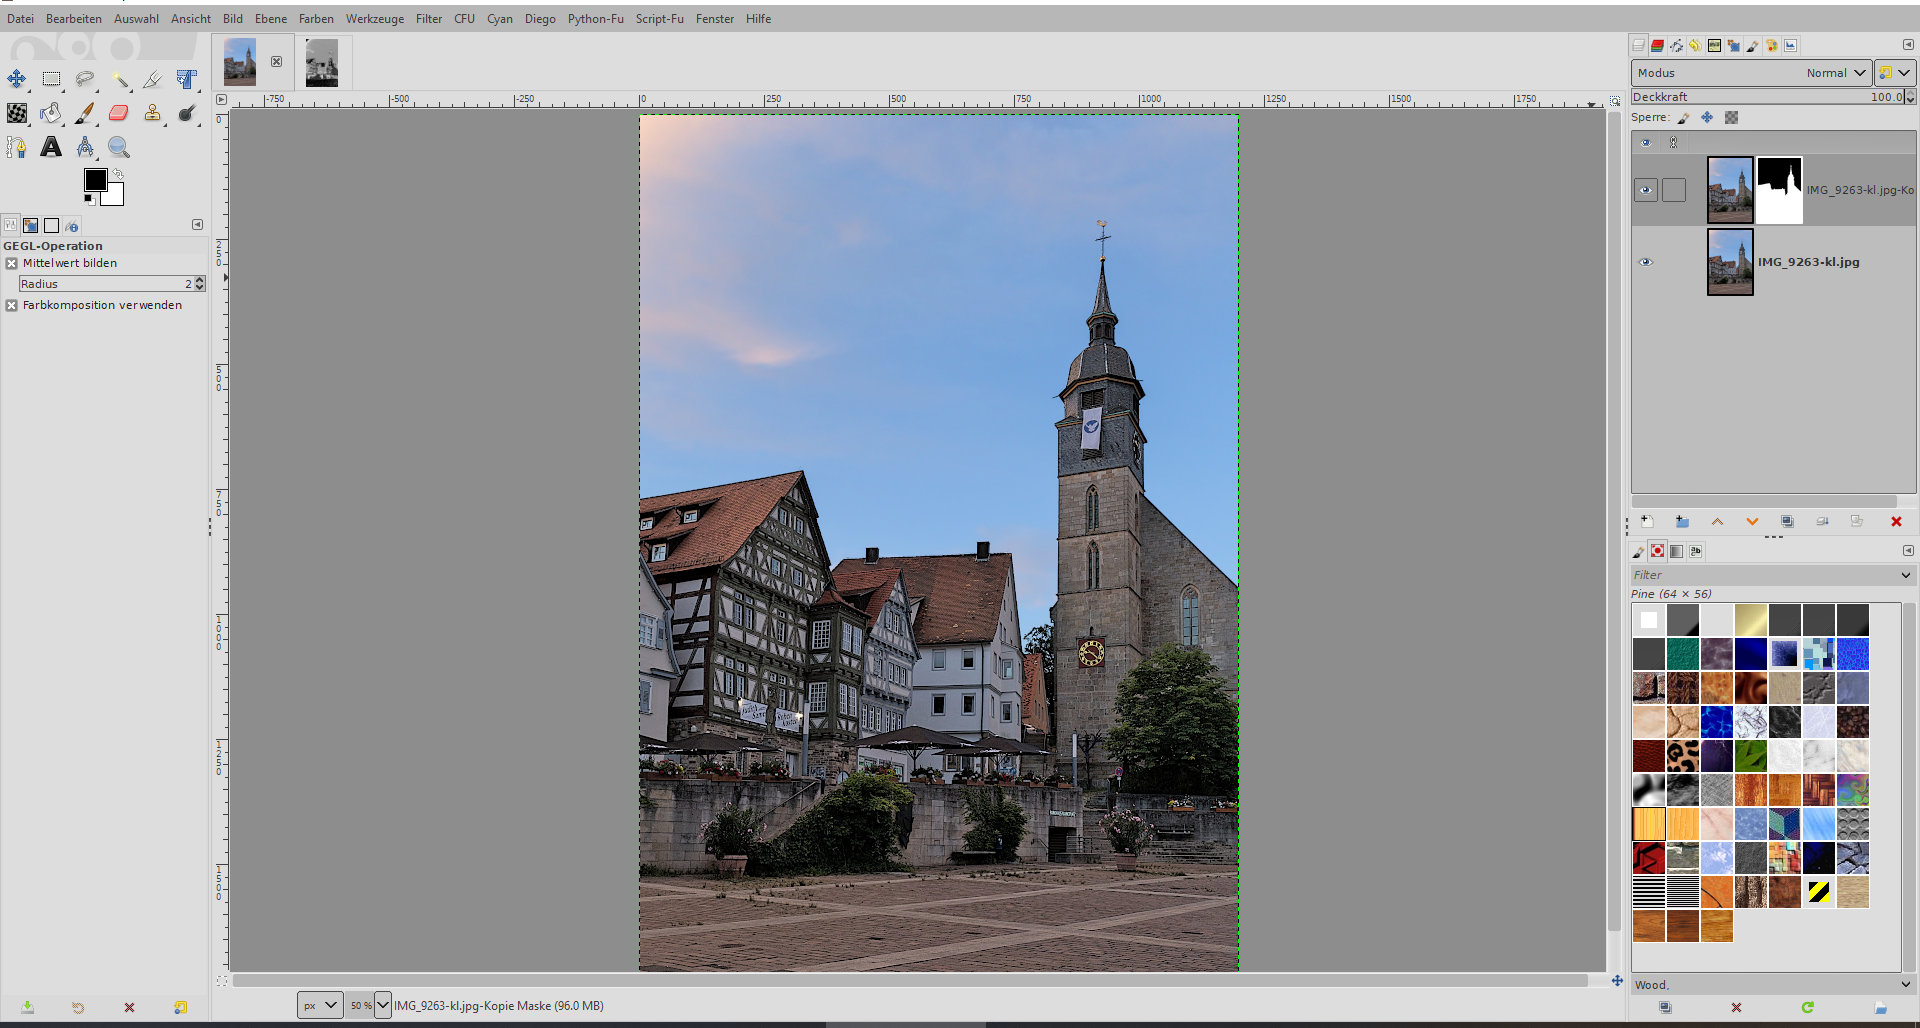Toggle 'Mittelwert bilden' checkbox
The height and width of the screenshot is (1028, 1920).
(12, 264)
